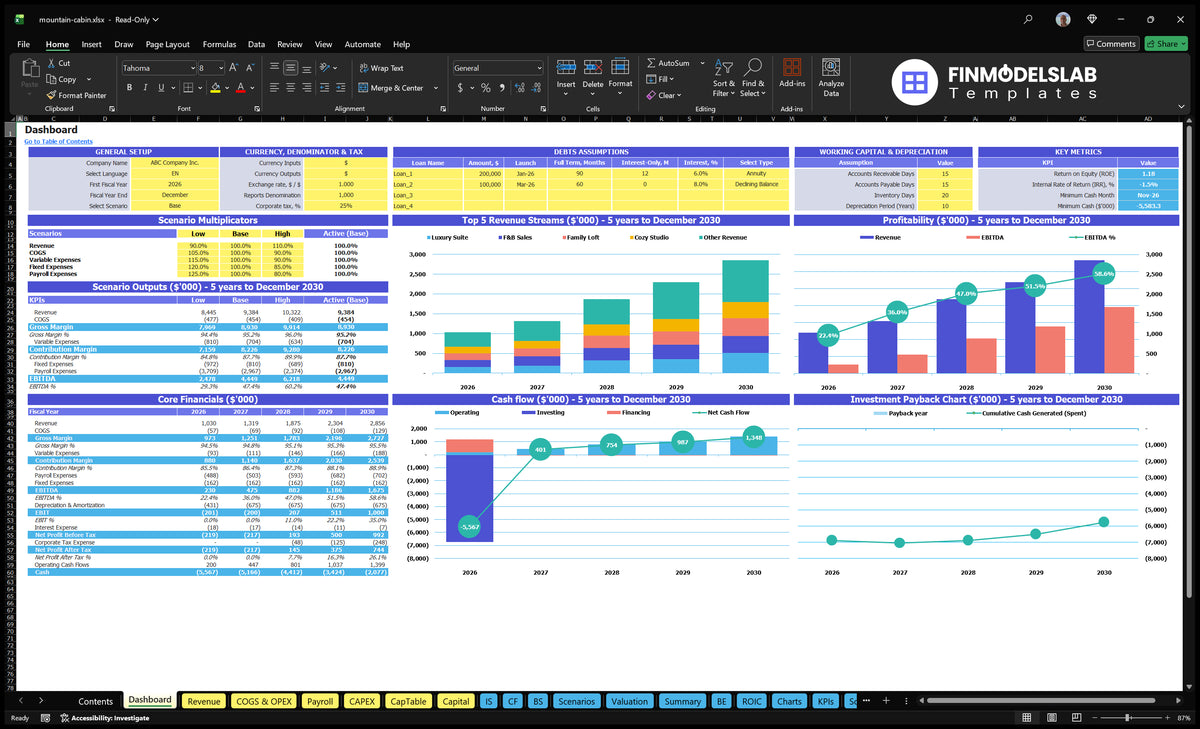
Task: Click the horizontal scrollbar at bottom
Action: [x=1040, y=701]
